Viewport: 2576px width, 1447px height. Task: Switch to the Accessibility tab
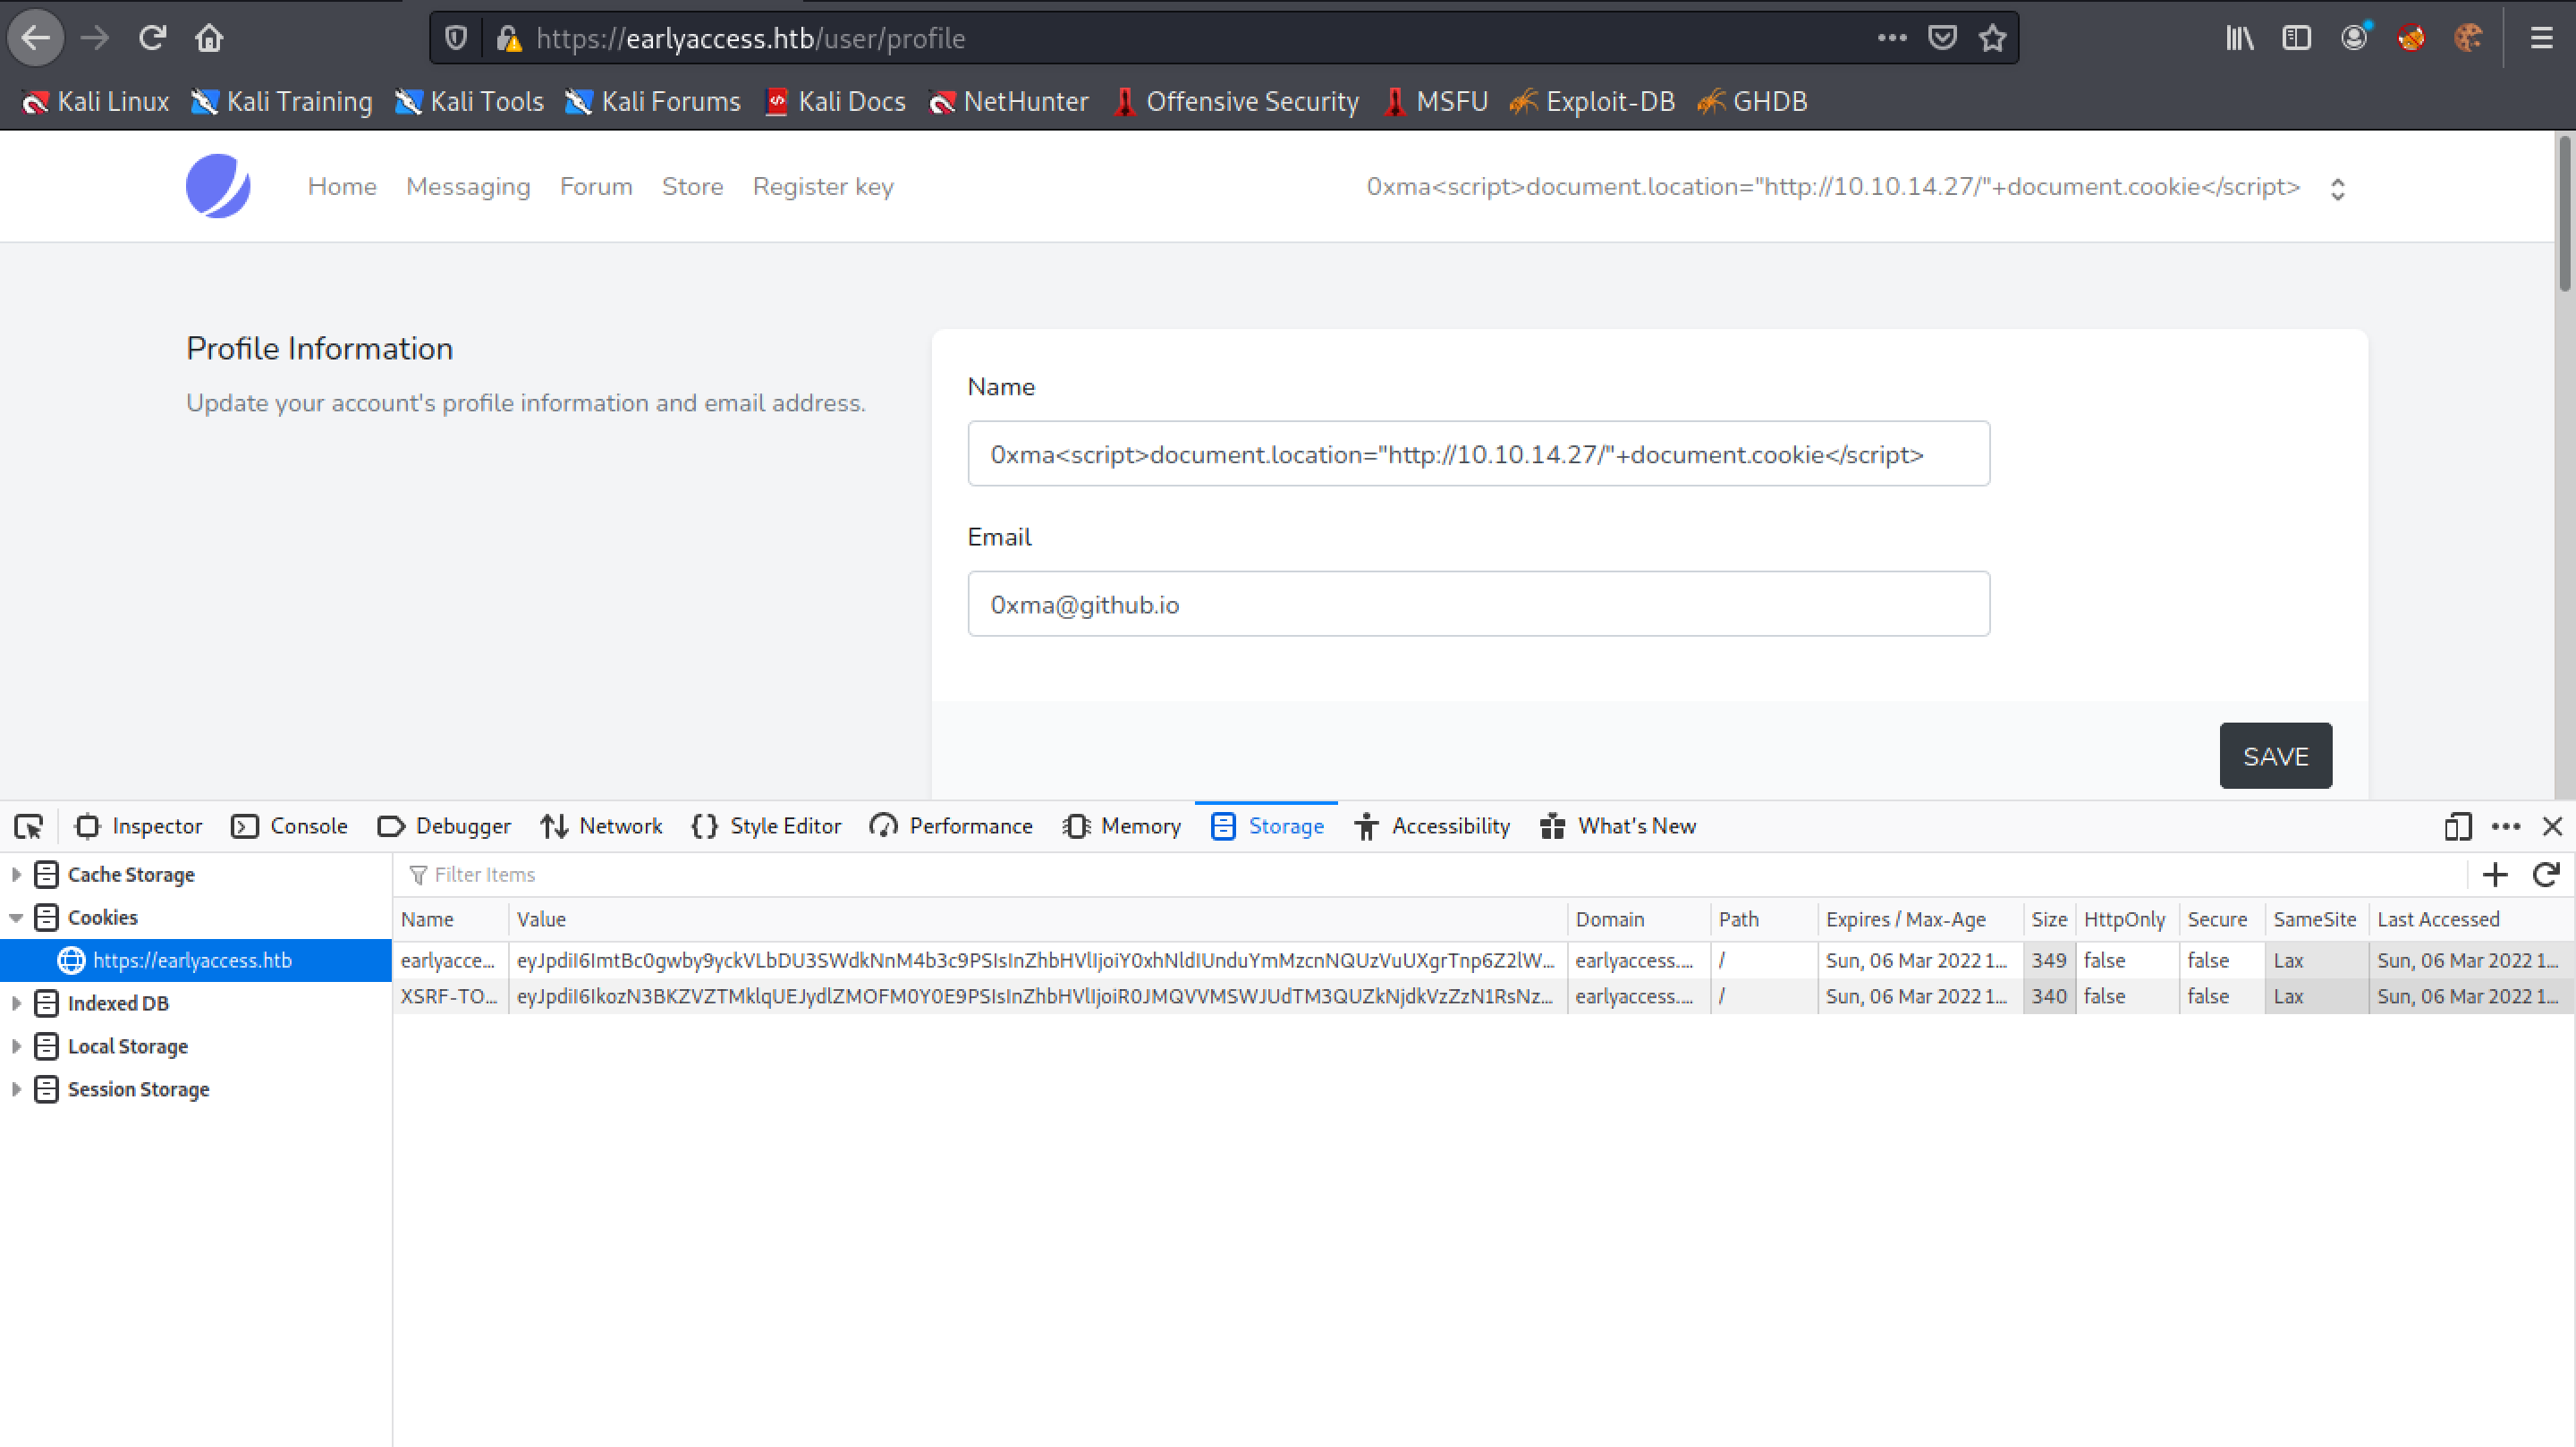(1432, 826)
